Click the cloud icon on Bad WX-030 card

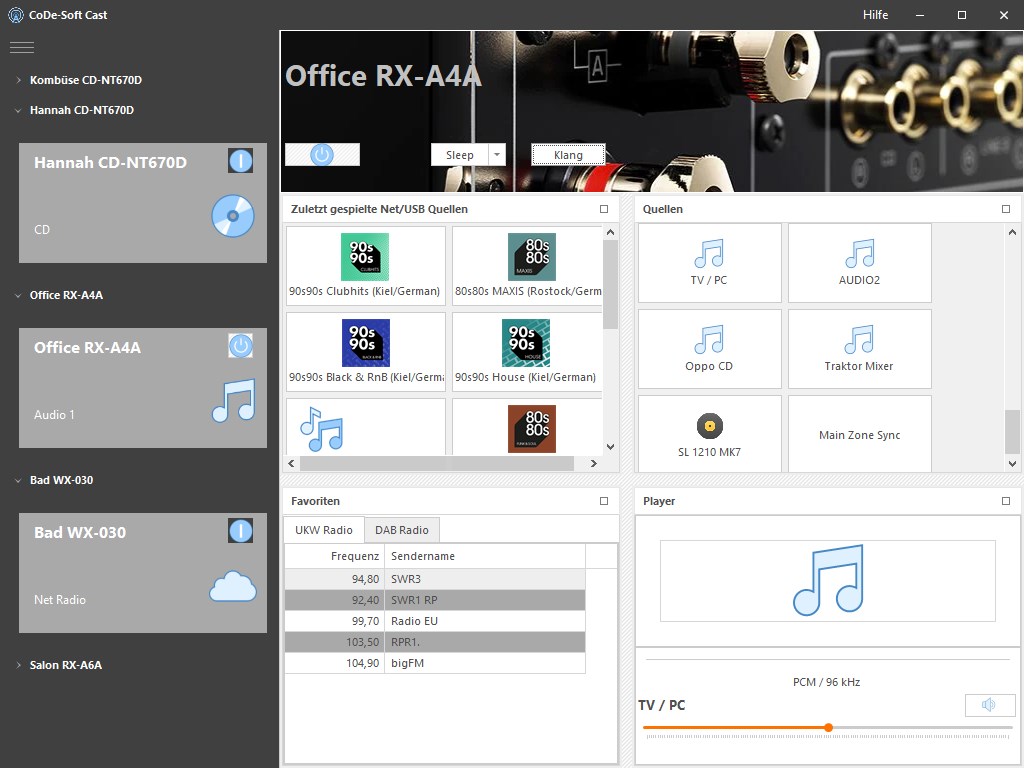tap(233, 586)
